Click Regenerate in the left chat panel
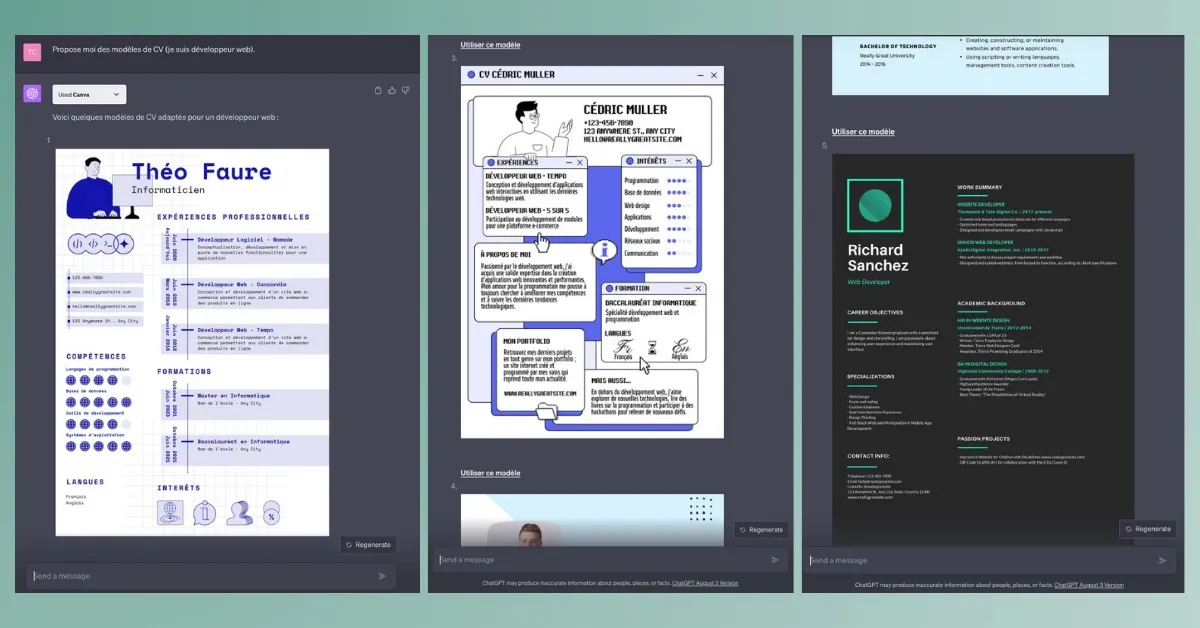 click(x=367, y=545)
